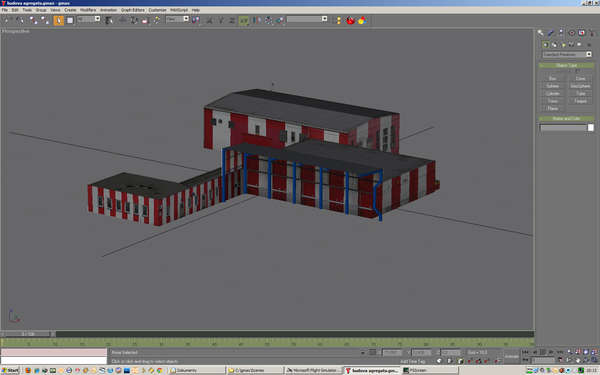
Task: Open the Shapes category icon in Create panel
Action: point(554,45)
